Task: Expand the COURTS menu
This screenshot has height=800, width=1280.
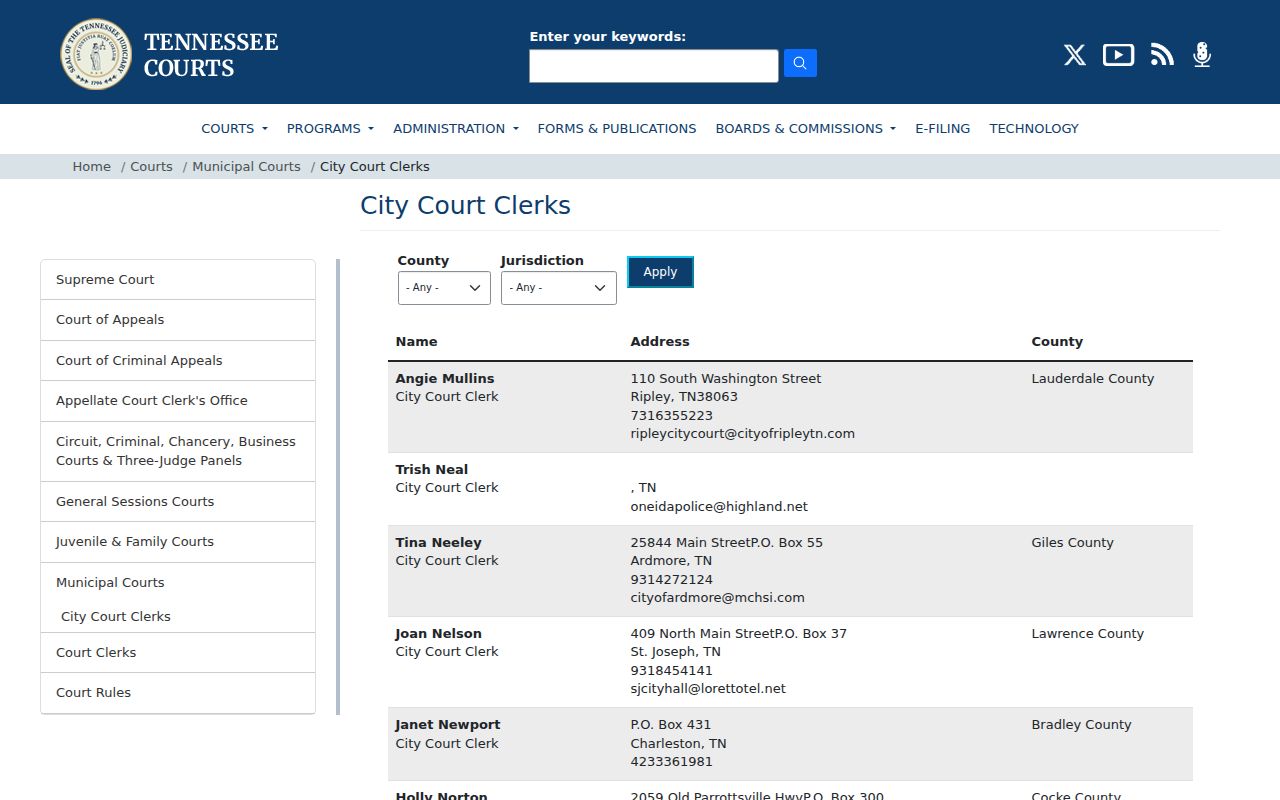Action: [234, 128]
